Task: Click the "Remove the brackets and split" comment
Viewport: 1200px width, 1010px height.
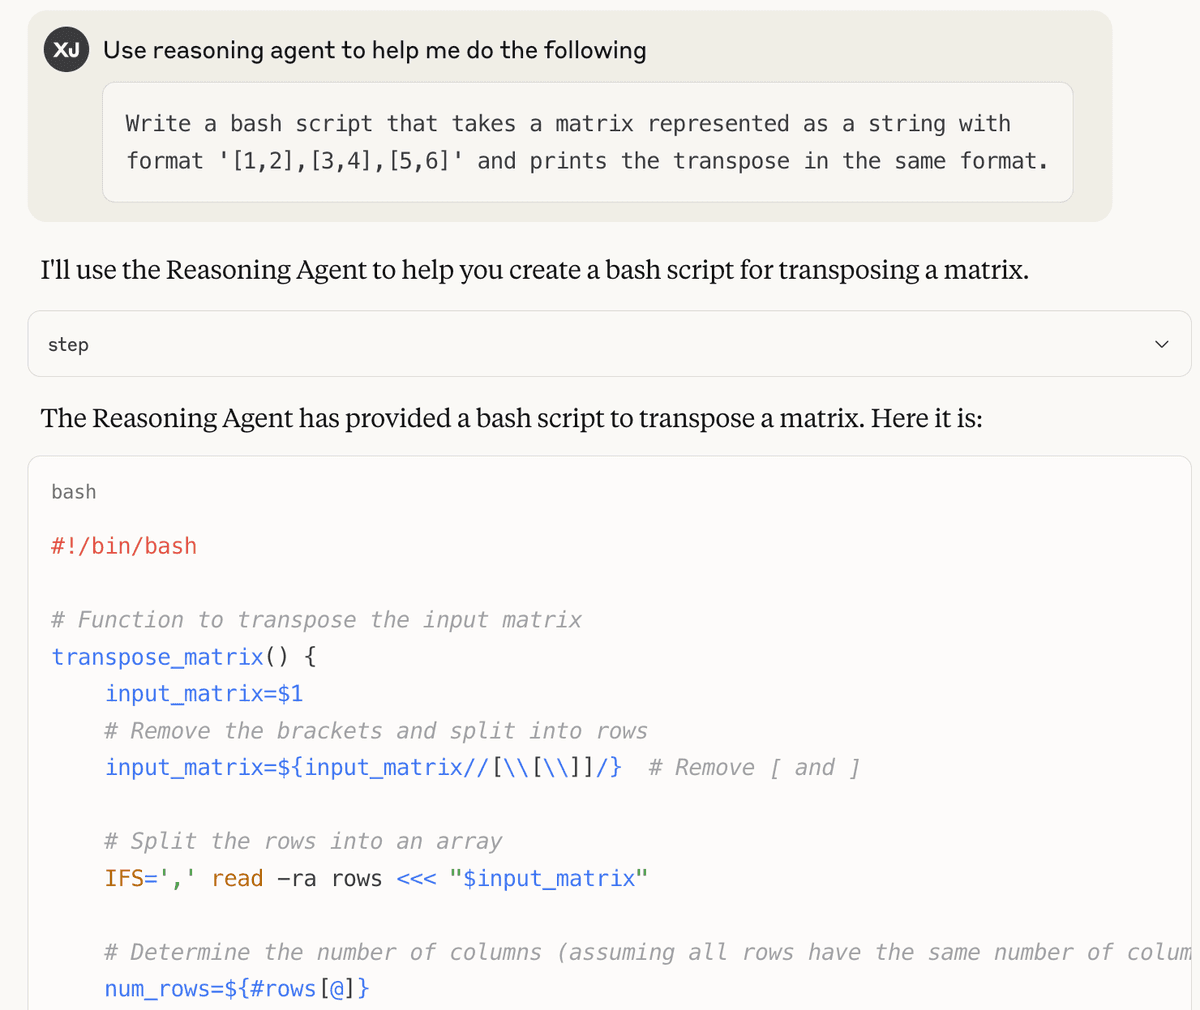Action: [x=376, y=731]
